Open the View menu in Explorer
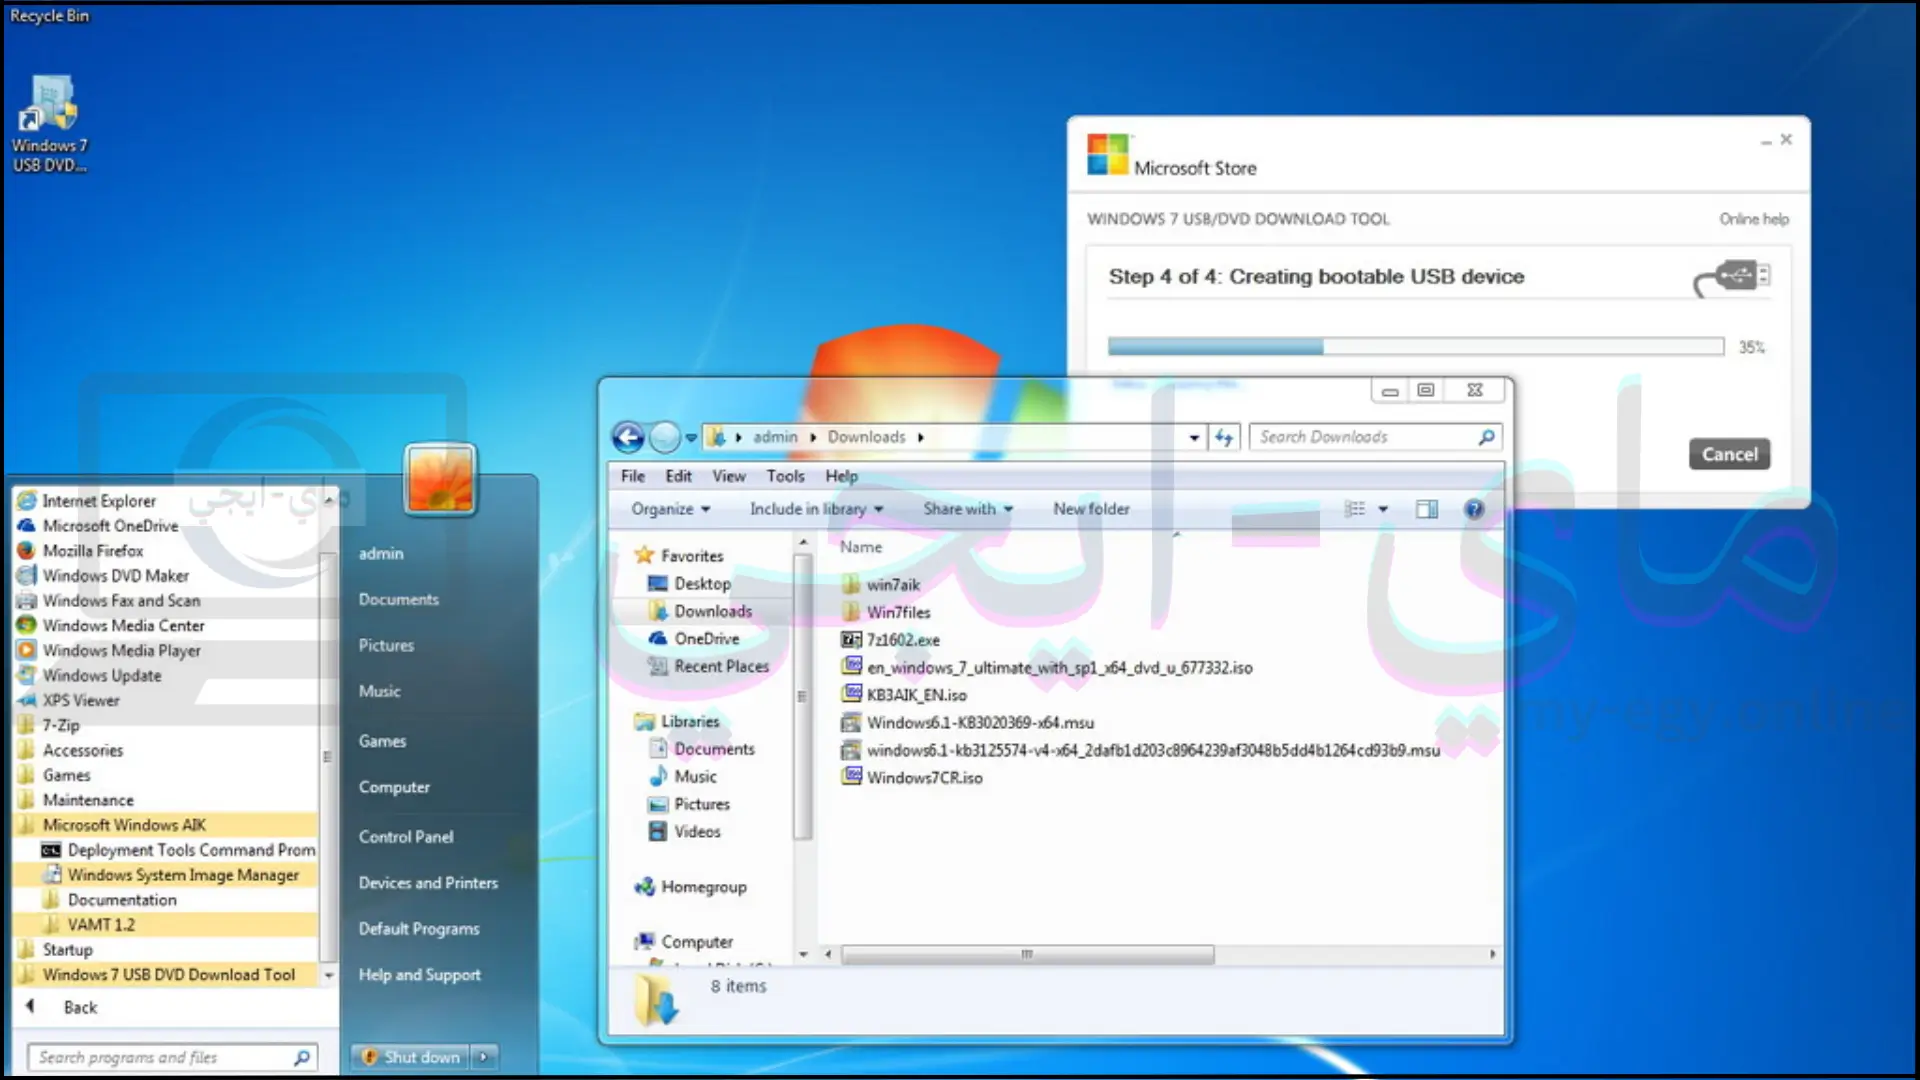Image resolution: width=1920 pixels, height=1080 pixels. click(x=729, y=476)
